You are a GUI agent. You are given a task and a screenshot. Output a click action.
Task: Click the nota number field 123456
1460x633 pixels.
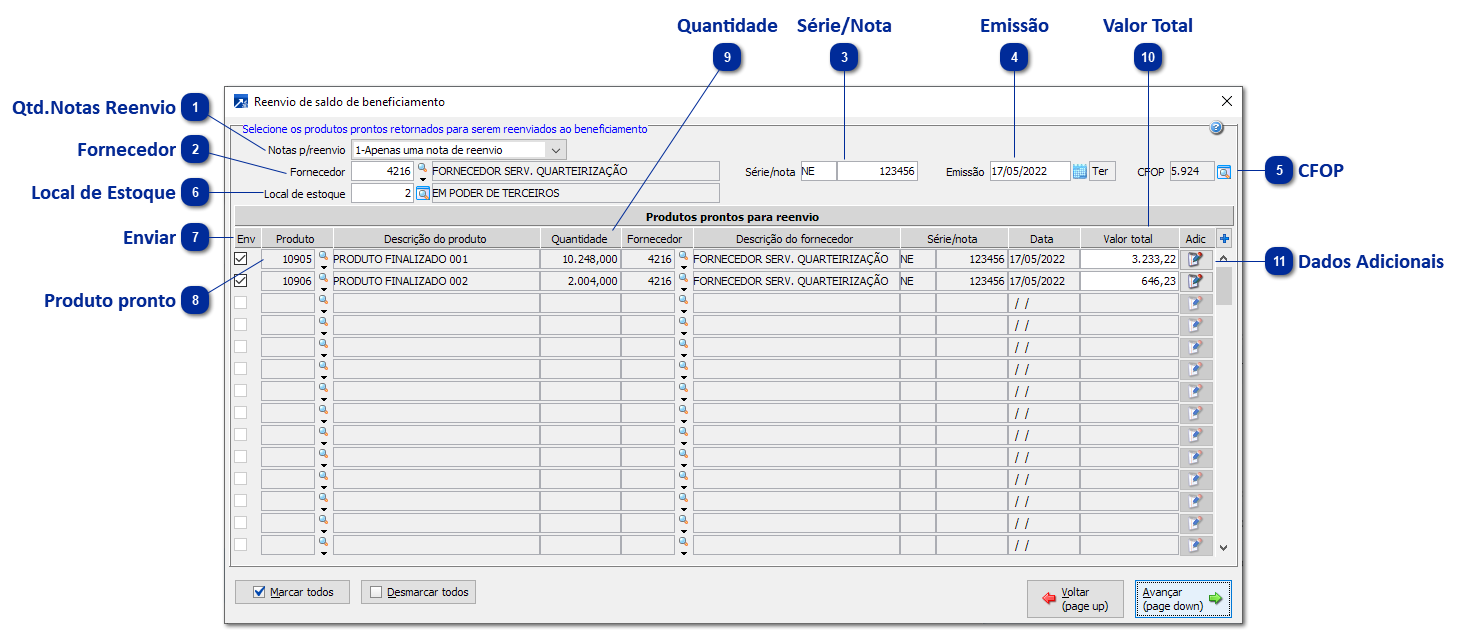point(877,172)
